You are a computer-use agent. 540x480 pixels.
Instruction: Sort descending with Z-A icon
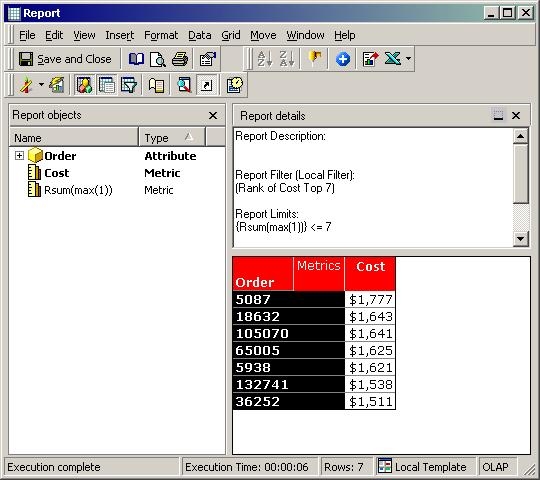point(287,59)
